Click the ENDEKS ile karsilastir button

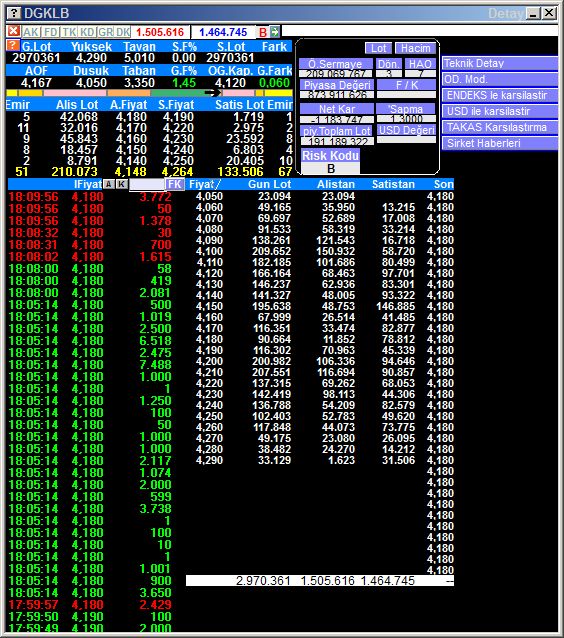point(499,95)
